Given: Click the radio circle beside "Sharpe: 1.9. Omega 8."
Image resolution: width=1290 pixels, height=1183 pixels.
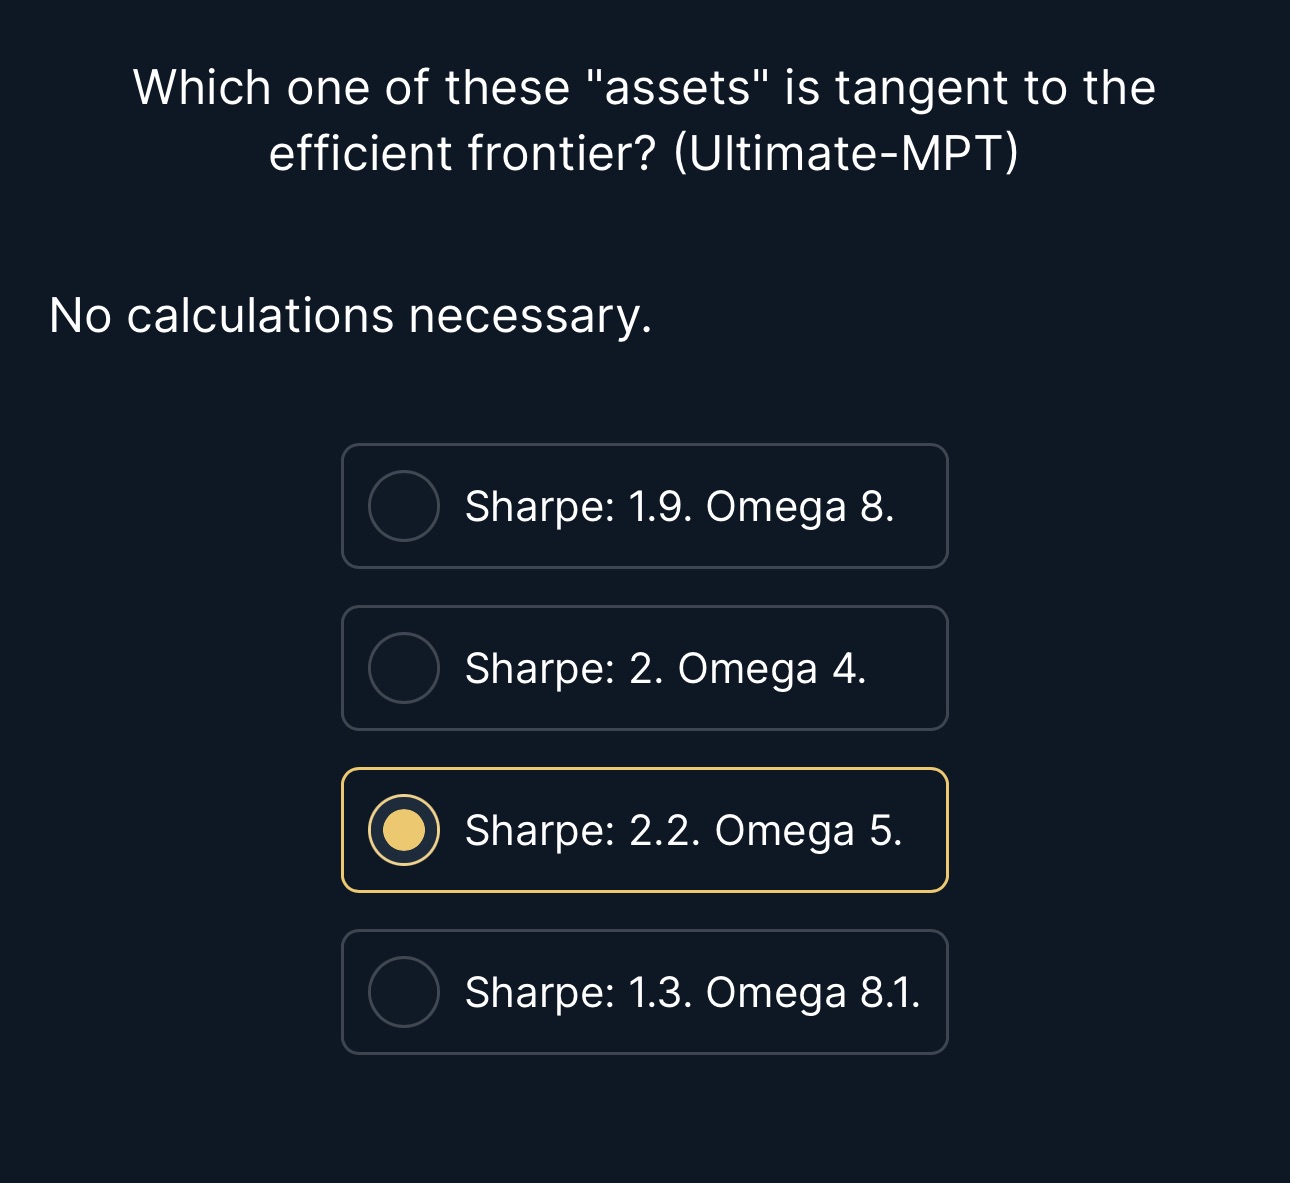Looking at the screenshot, I should point(404,507).
